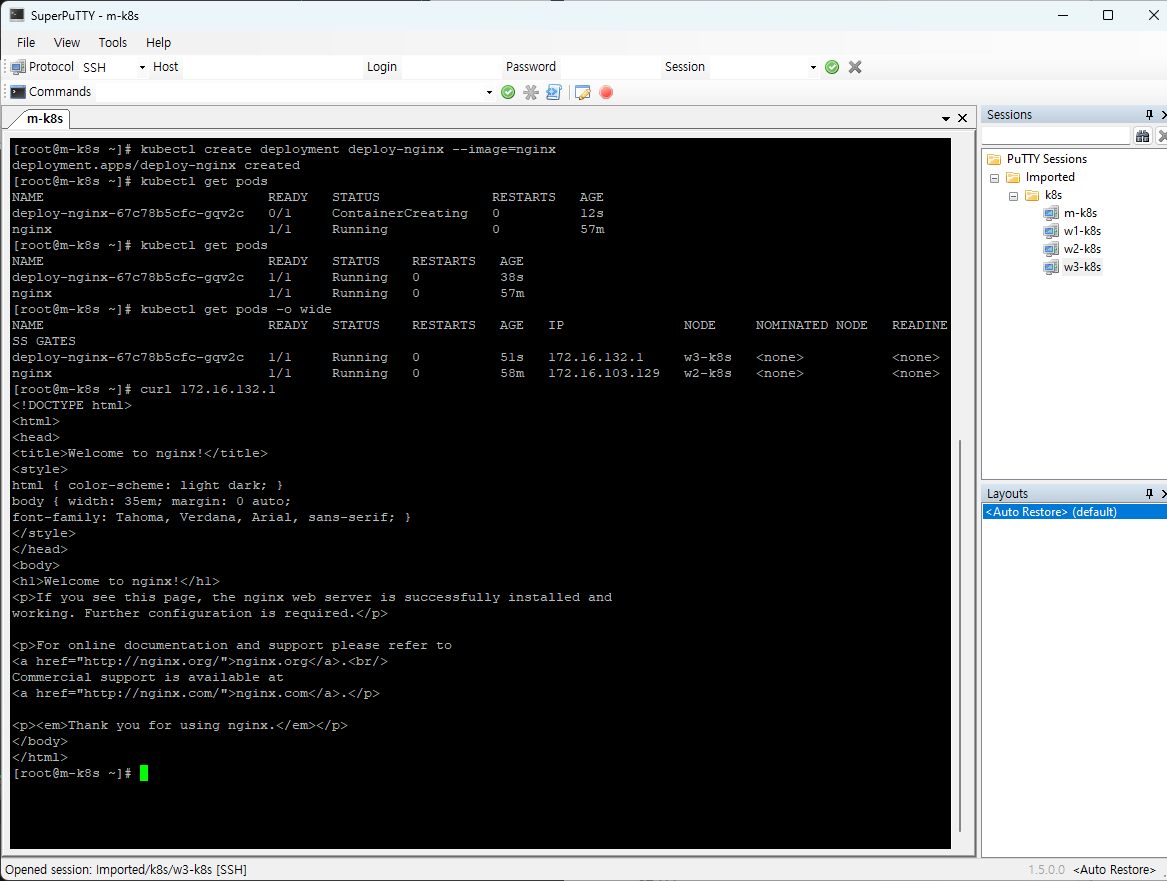The width and height of the screenshot is (1167, 881).
Task: Click 'deployment.apps/deploy-nginx created' line
Action: click(156, 165)
